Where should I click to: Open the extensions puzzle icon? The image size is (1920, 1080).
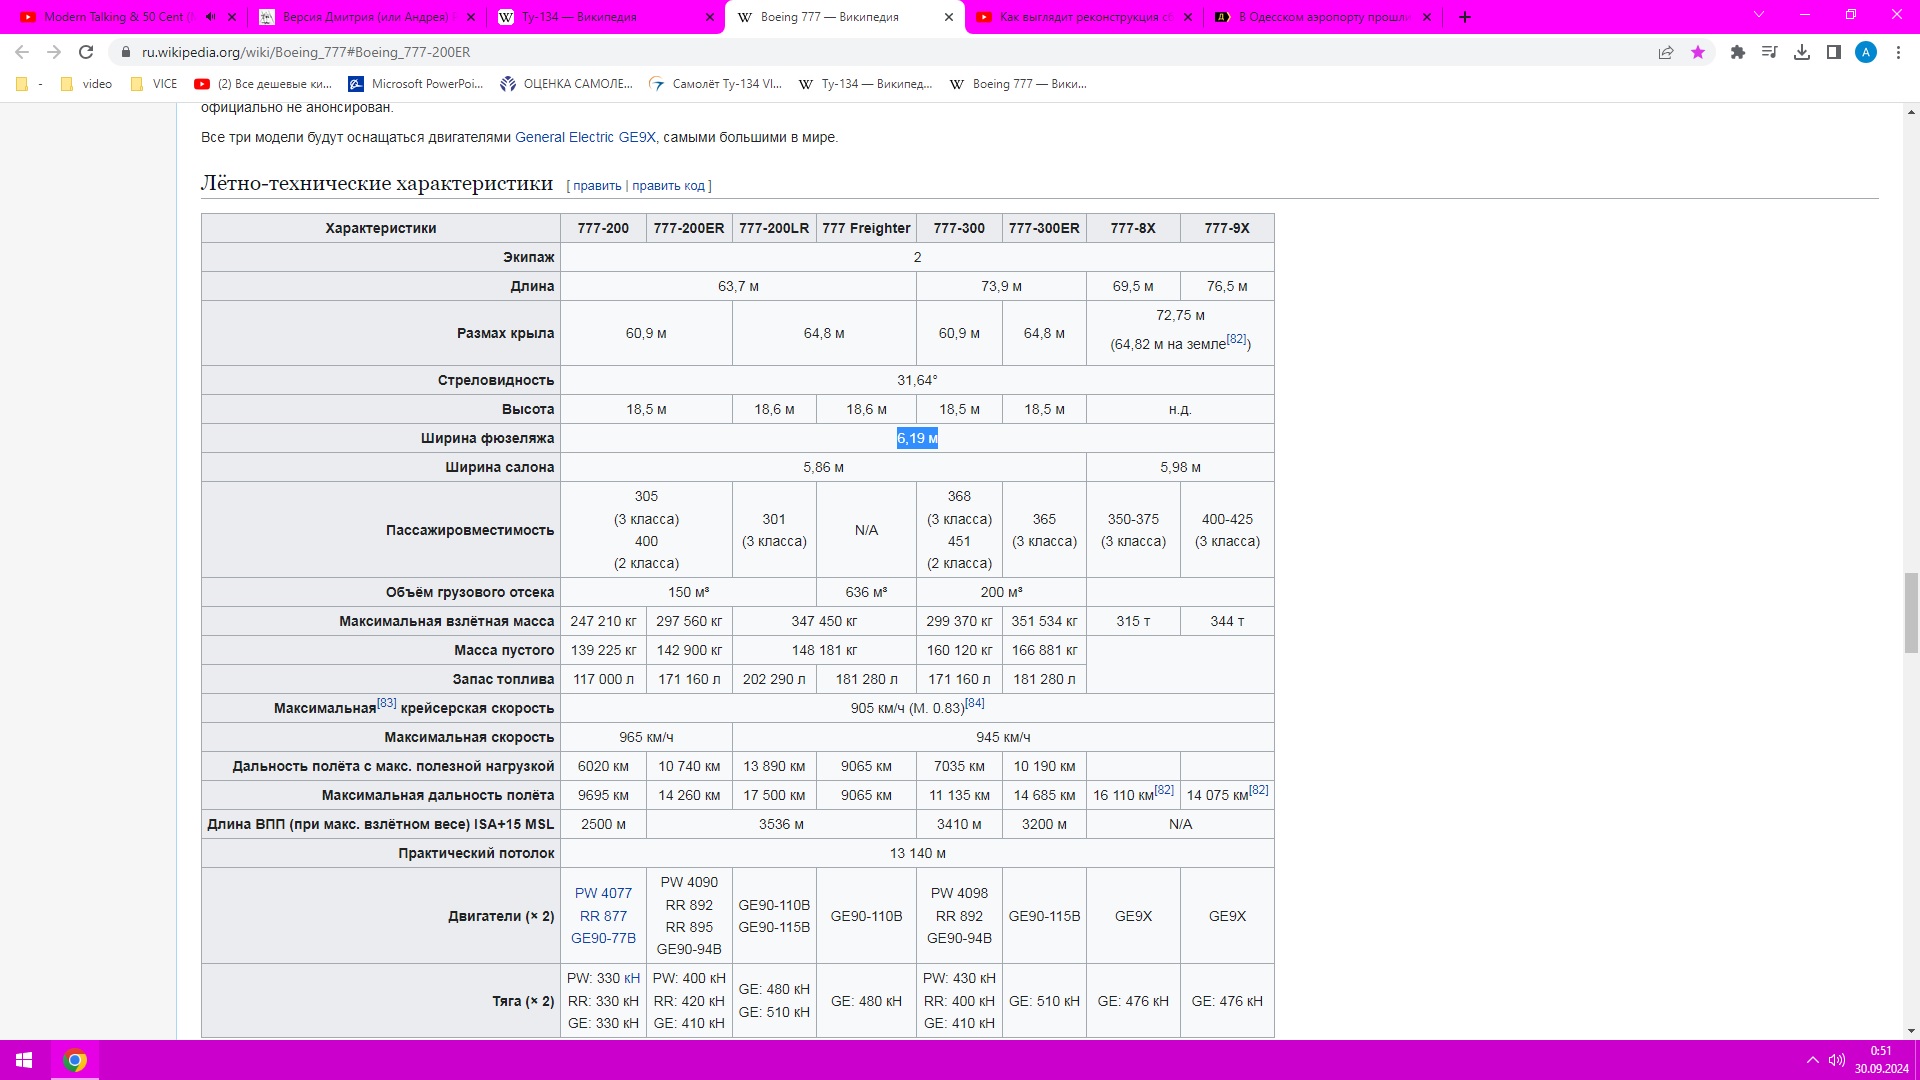click(x=1738, y=52)
